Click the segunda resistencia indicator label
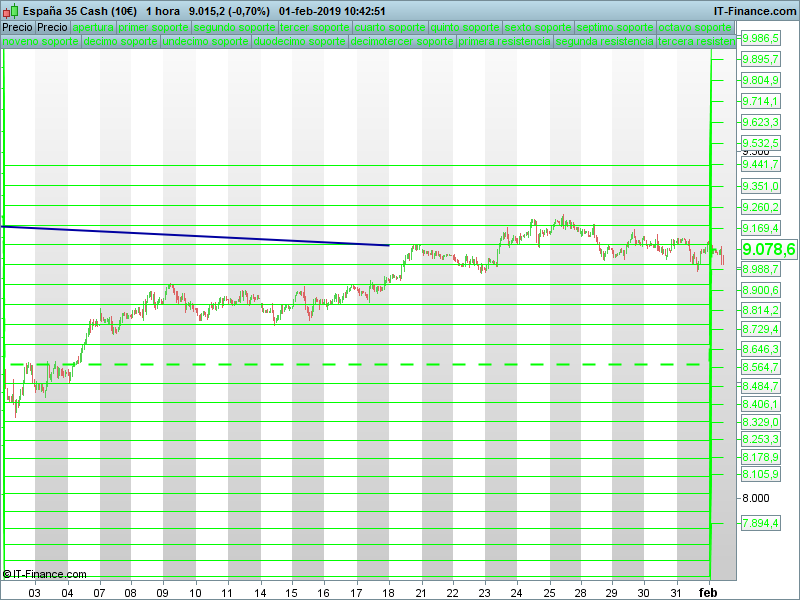The height and width of the screenshot is (600, 800). pos(604,43)
